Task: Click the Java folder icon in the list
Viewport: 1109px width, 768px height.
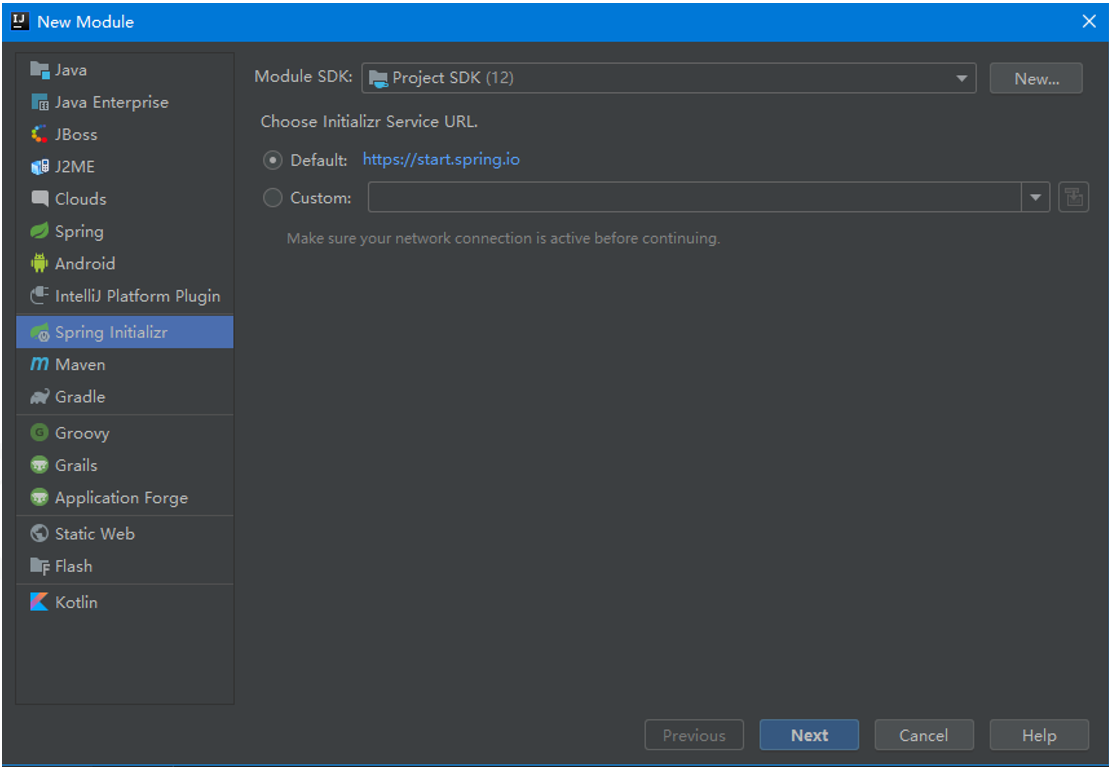Action: (40, 69)
